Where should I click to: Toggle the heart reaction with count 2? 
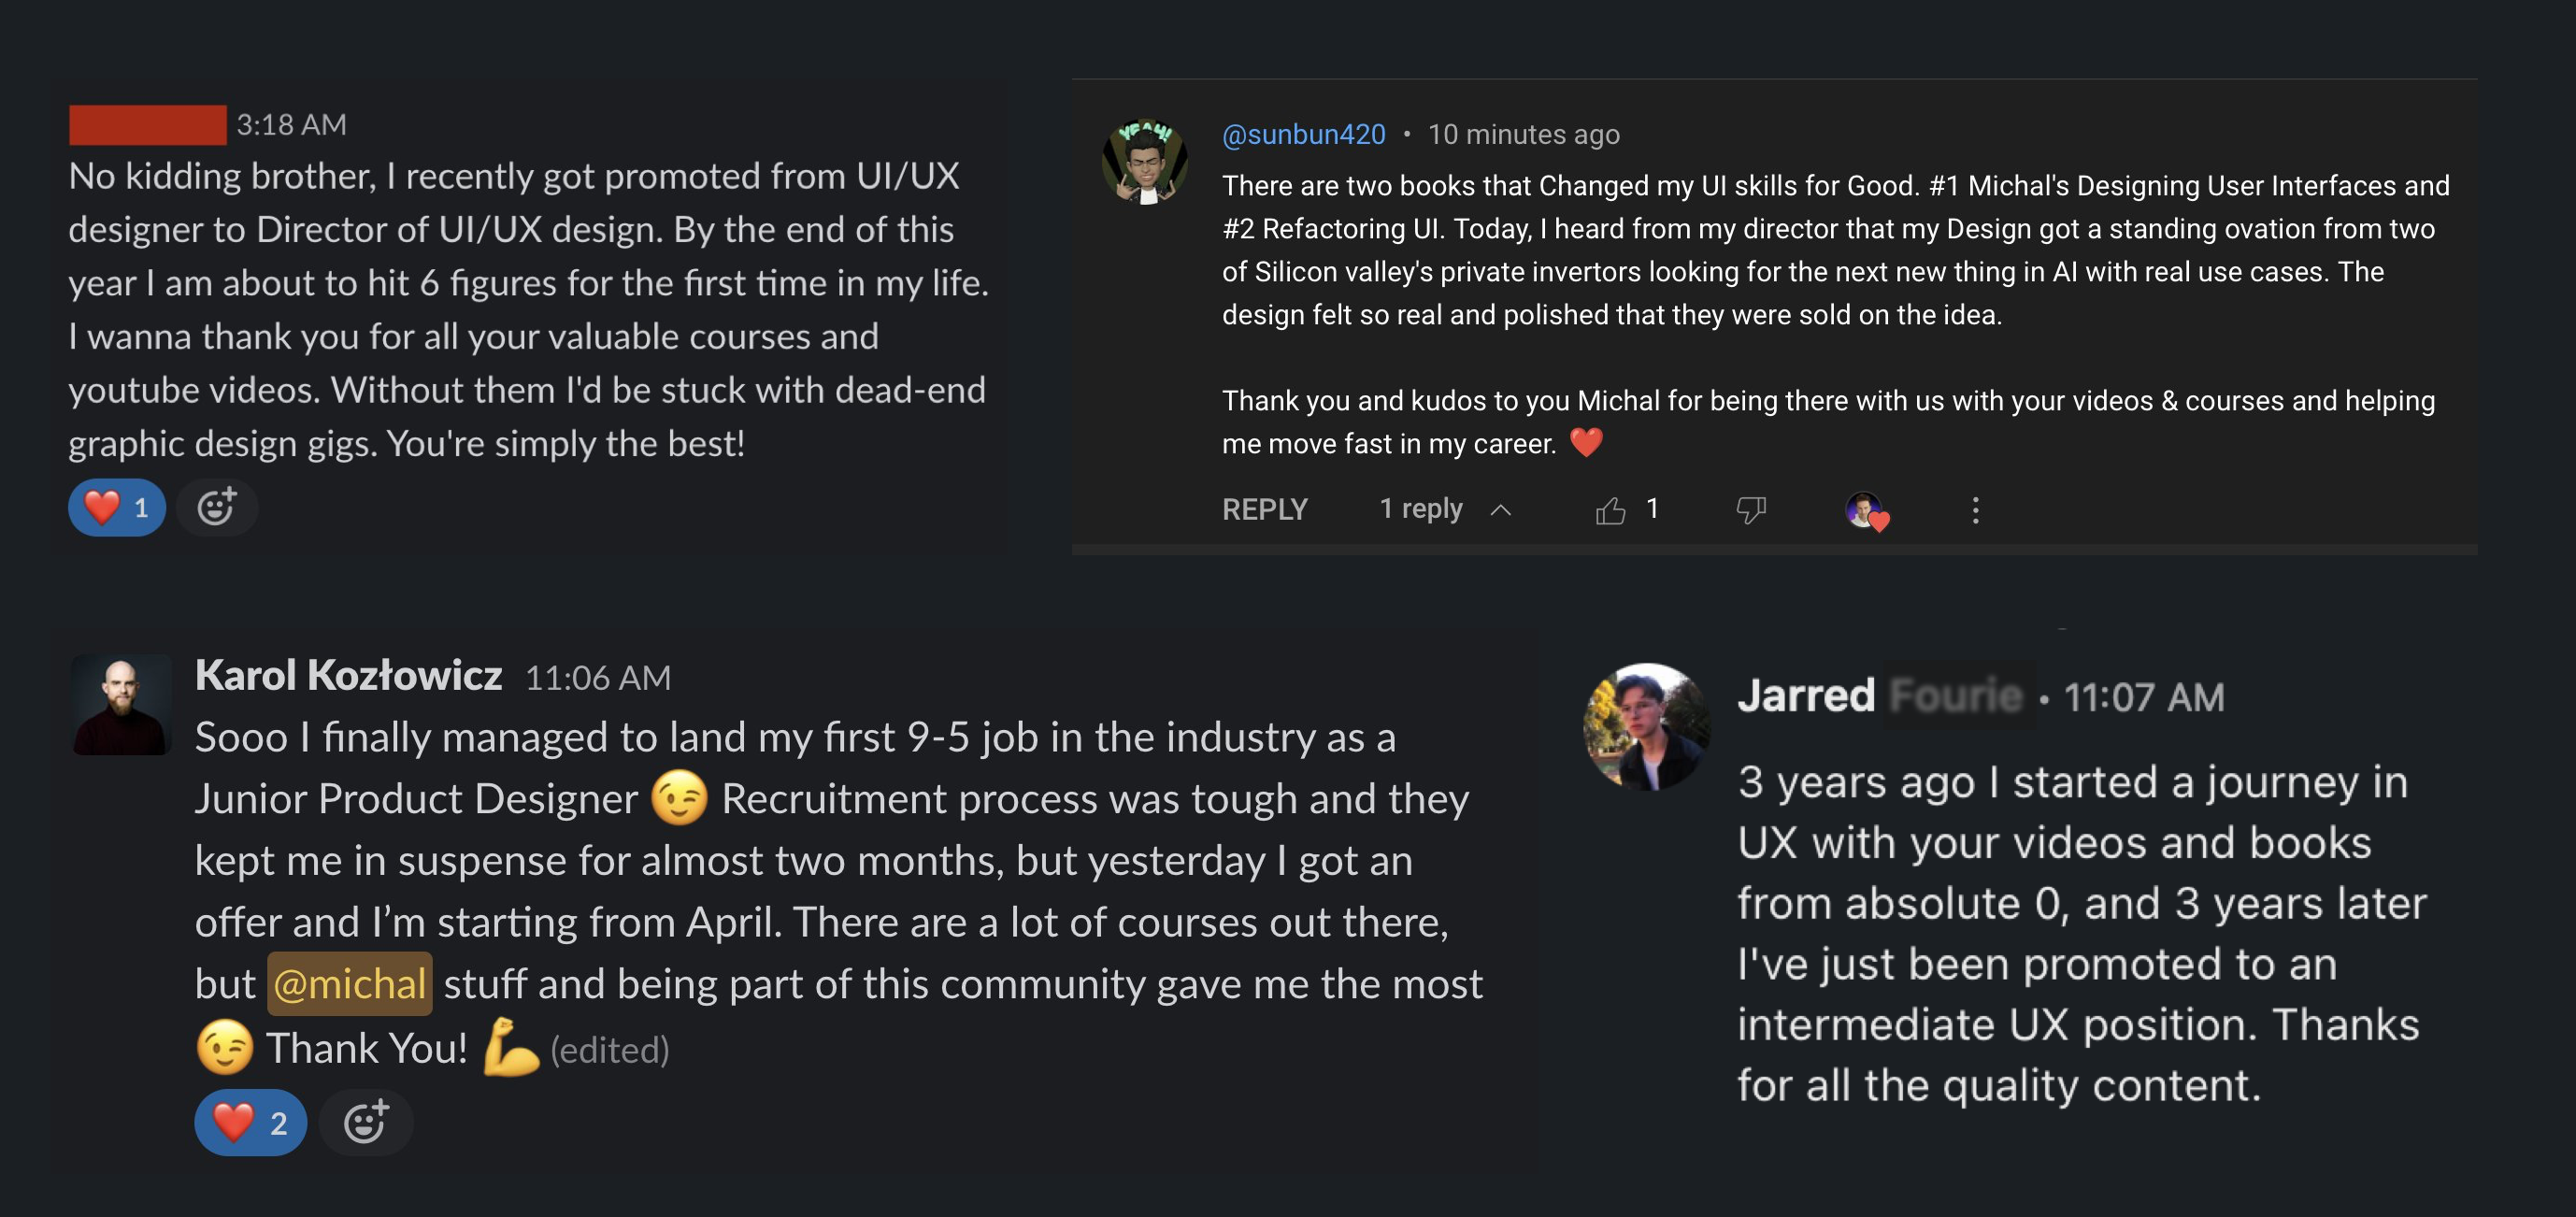click(250, 1122)
